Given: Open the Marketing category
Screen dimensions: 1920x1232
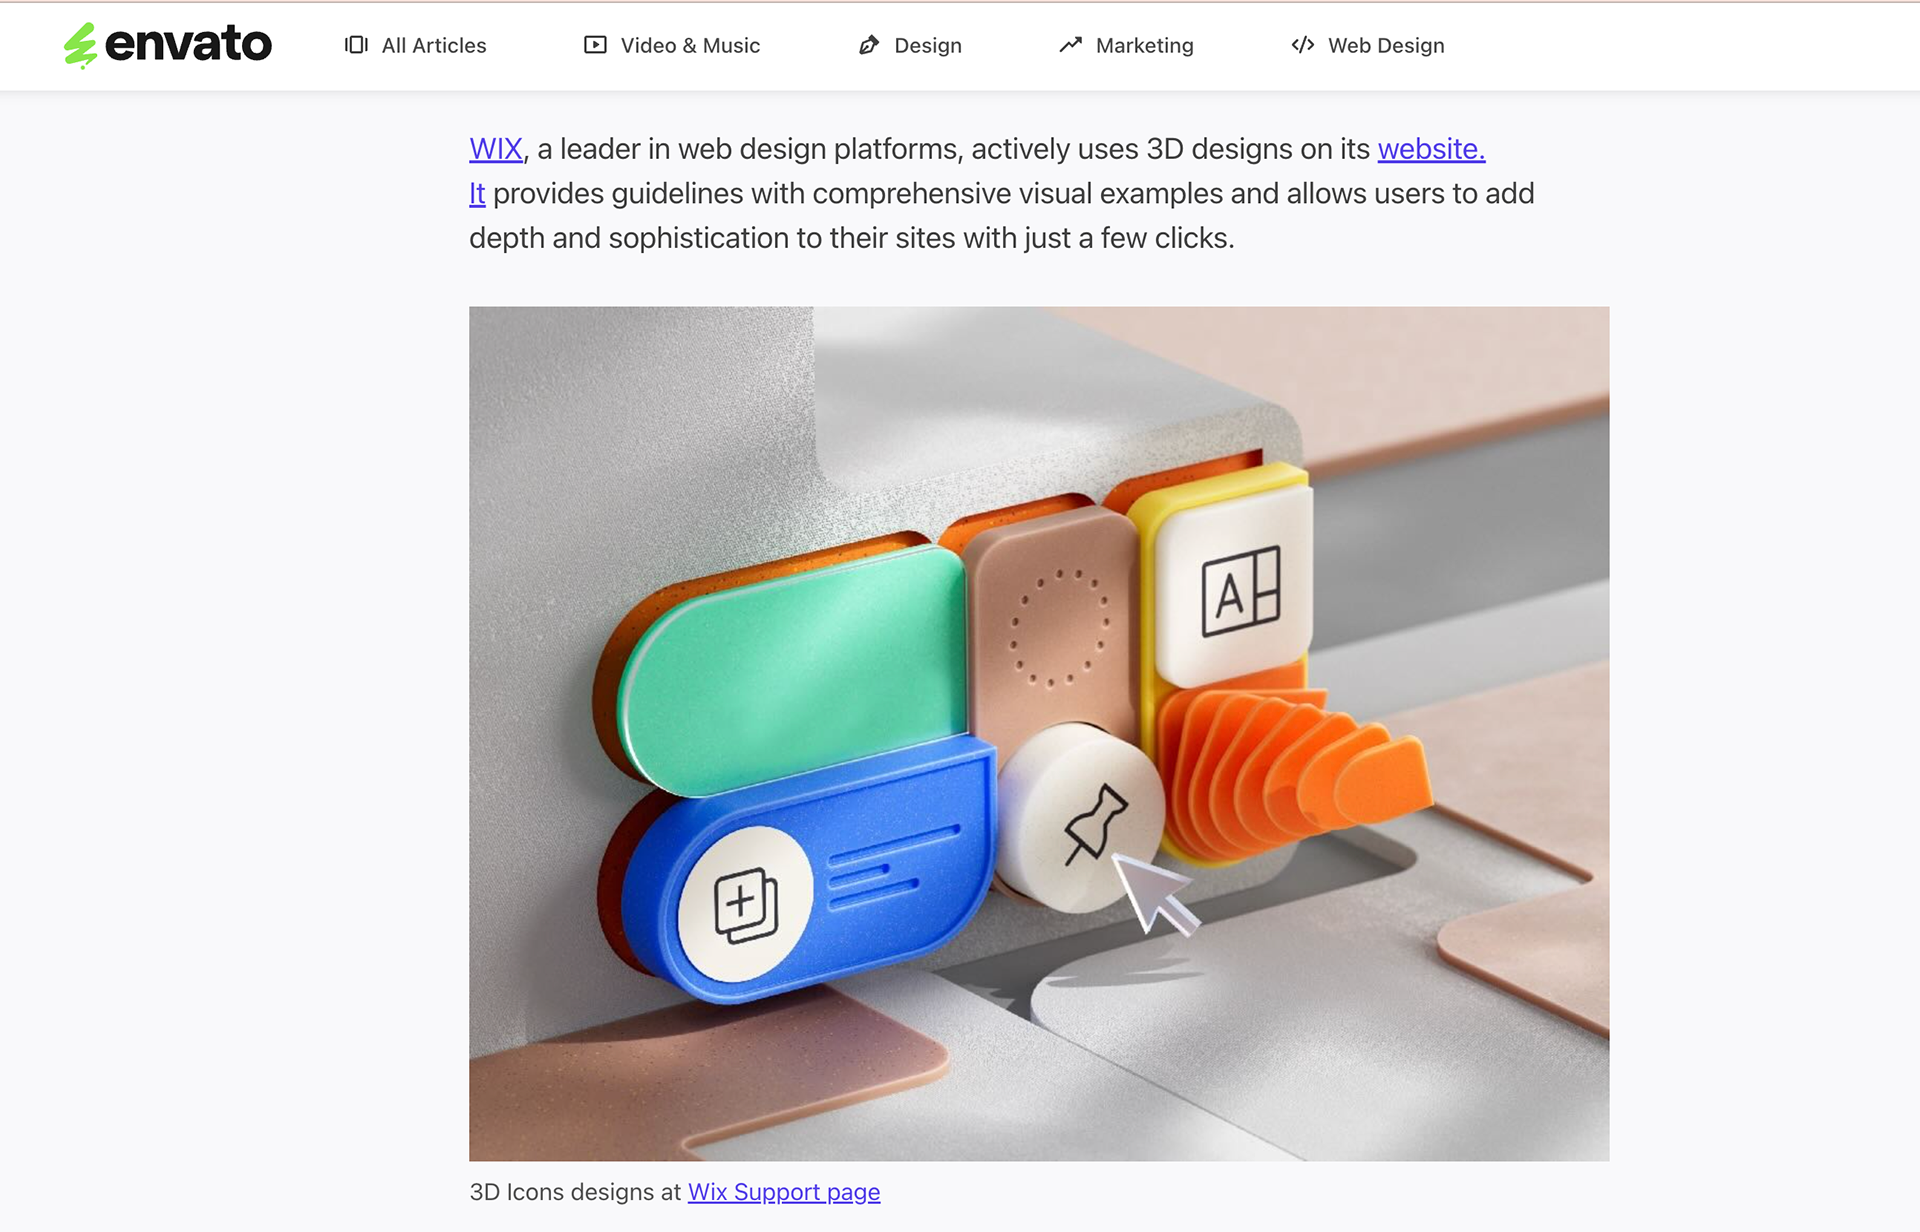Looking at the screenshot, I should pyautogui.click(x=1126, y=45).
